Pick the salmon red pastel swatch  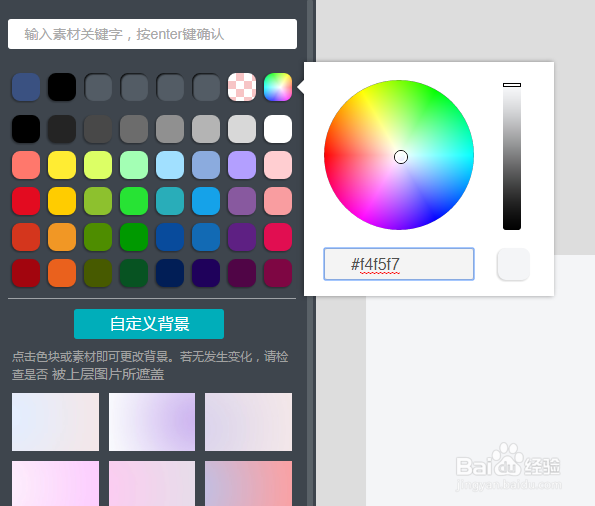pos(26,165)
